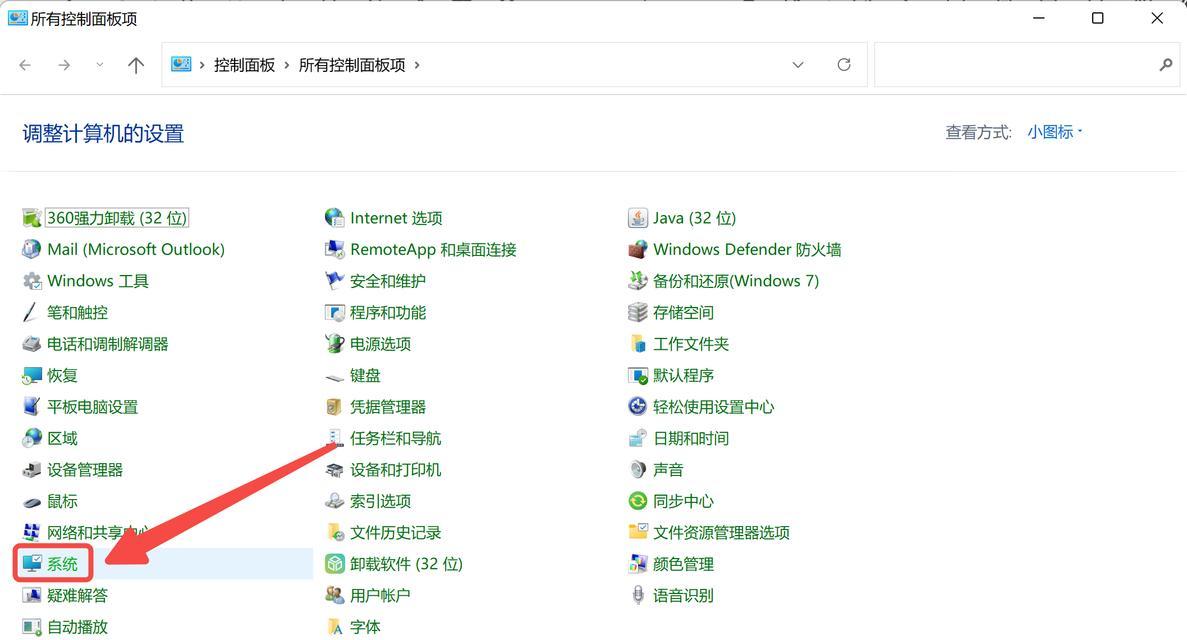This screenshot has width=1187, height=640.
Task: Click the 区域 globe icon
Action: tap(31, 439)
